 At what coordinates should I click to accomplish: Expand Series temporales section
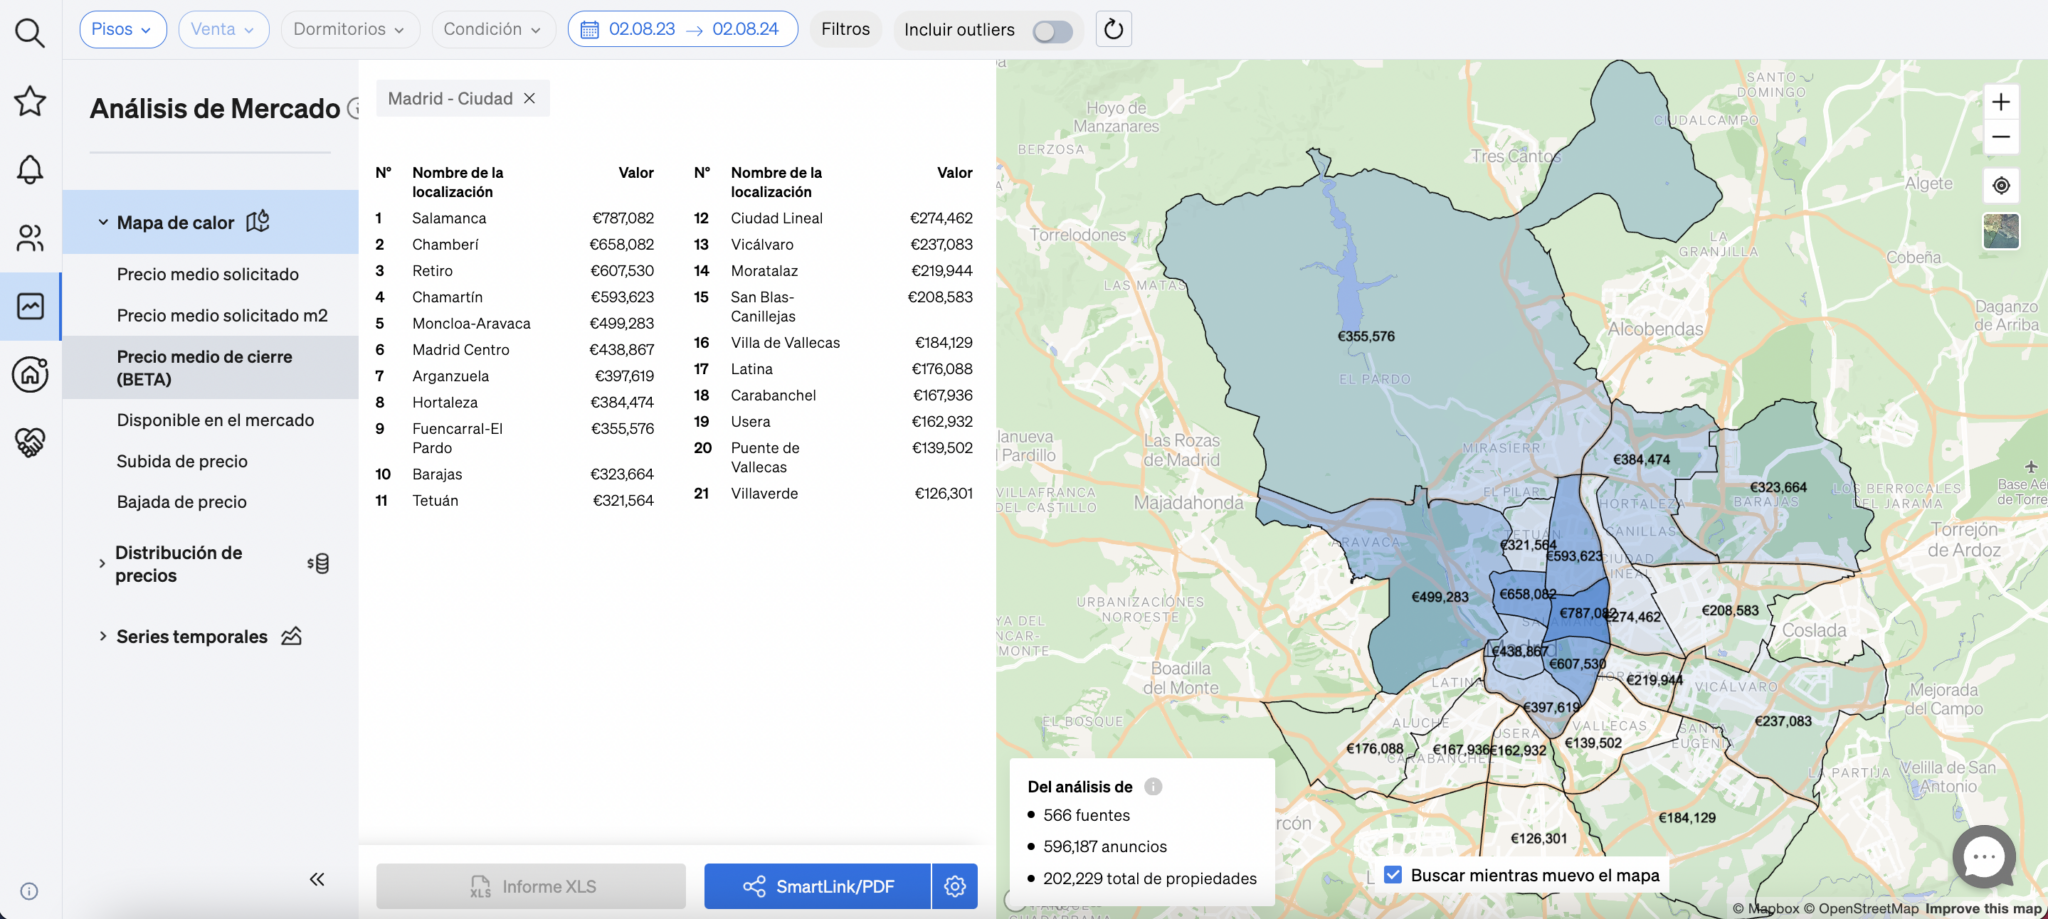coord(192,637)
